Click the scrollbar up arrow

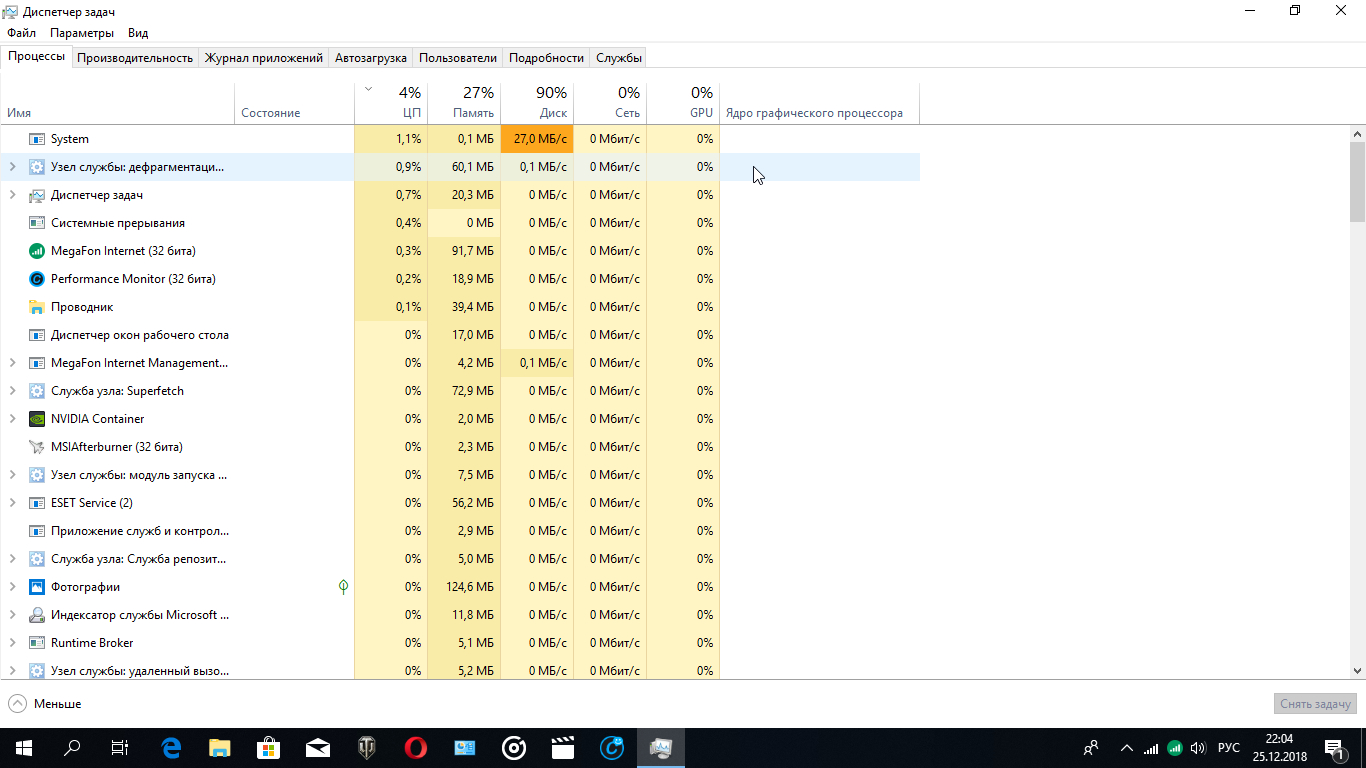pyautogui.click(x=1357, y=133)
